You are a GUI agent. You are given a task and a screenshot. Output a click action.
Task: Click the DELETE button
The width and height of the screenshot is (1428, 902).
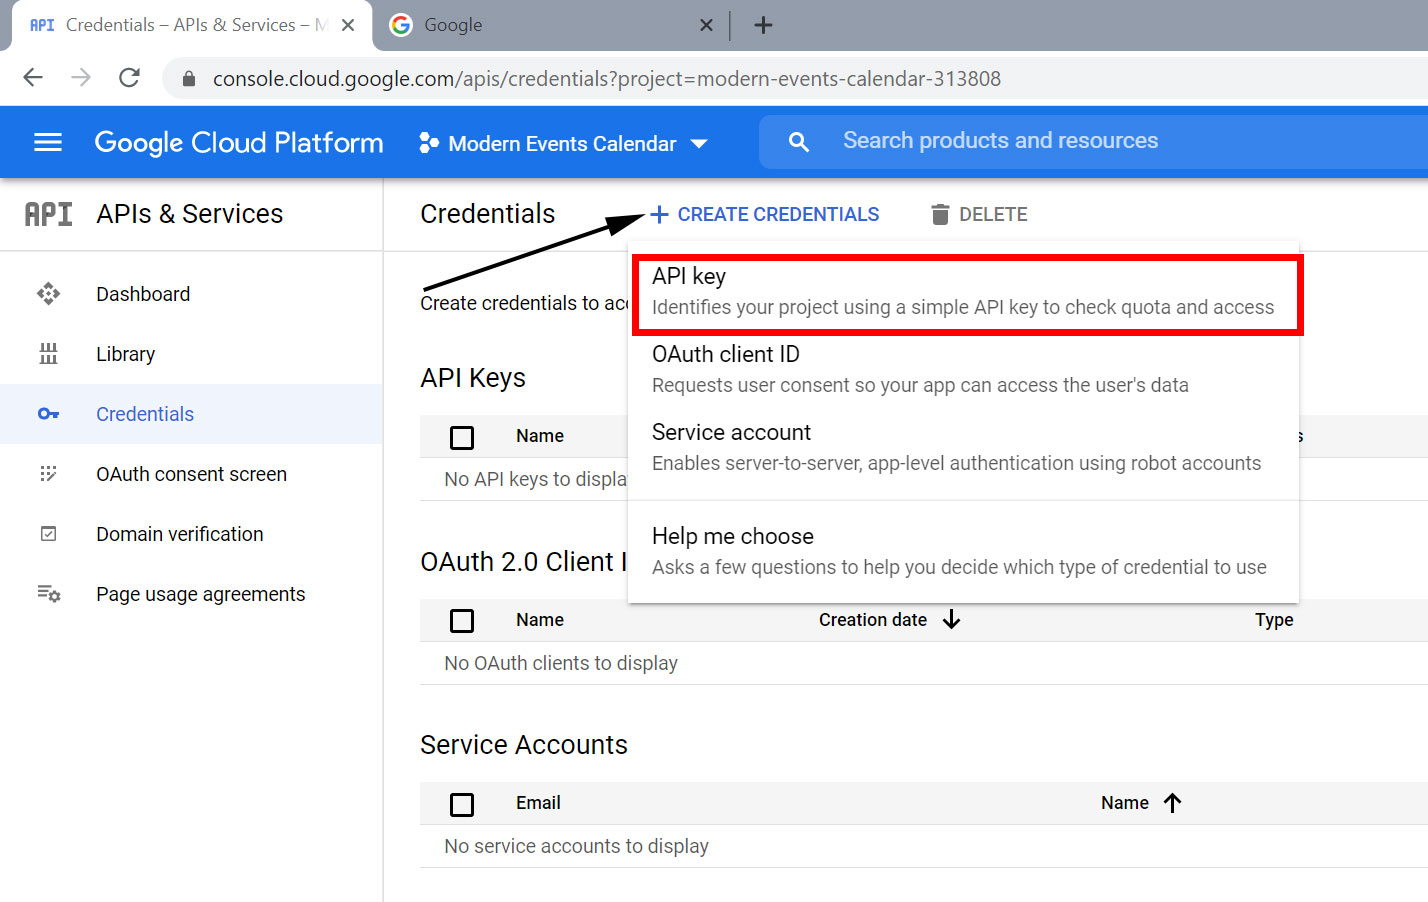979,214
